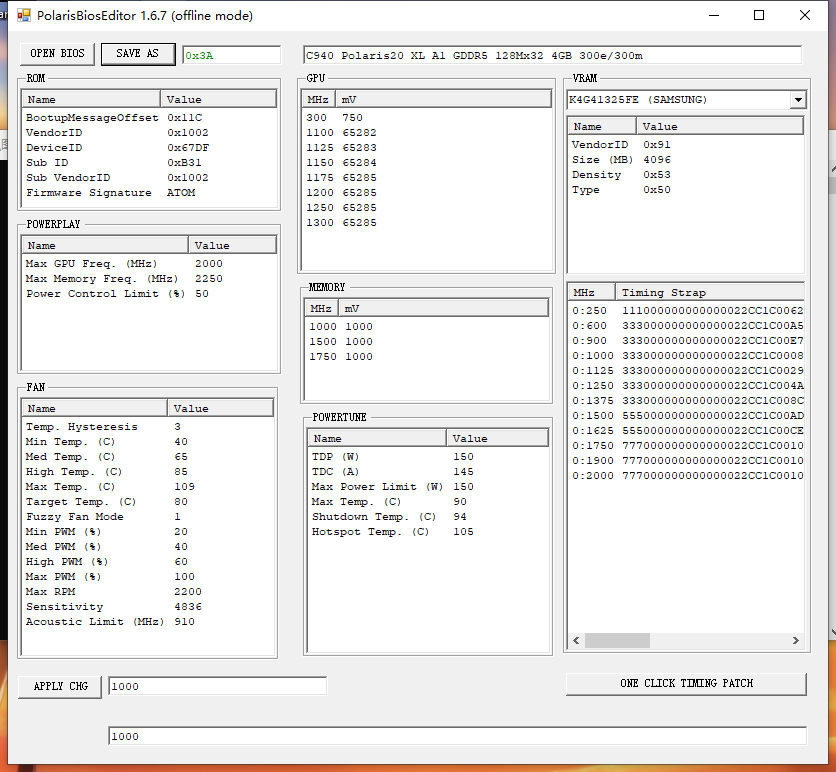Minimize the PolarisBiosEditor window
The width and height of the screenshot is (836, 772).
point(714,15)
